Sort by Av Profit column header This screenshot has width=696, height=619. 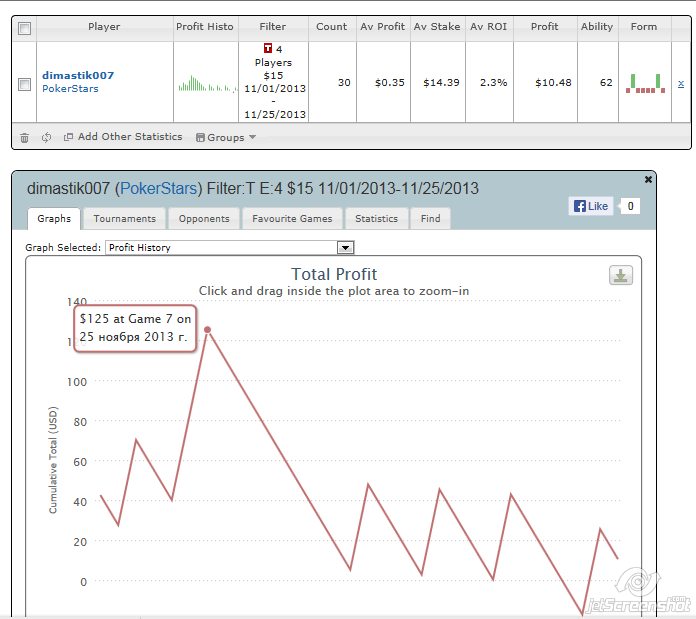383,27
